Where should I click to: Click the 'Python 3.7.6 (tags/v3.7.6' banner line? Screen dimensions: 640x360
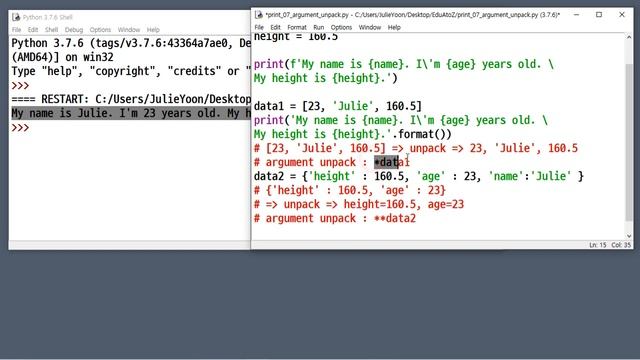[x=131, y=43]
